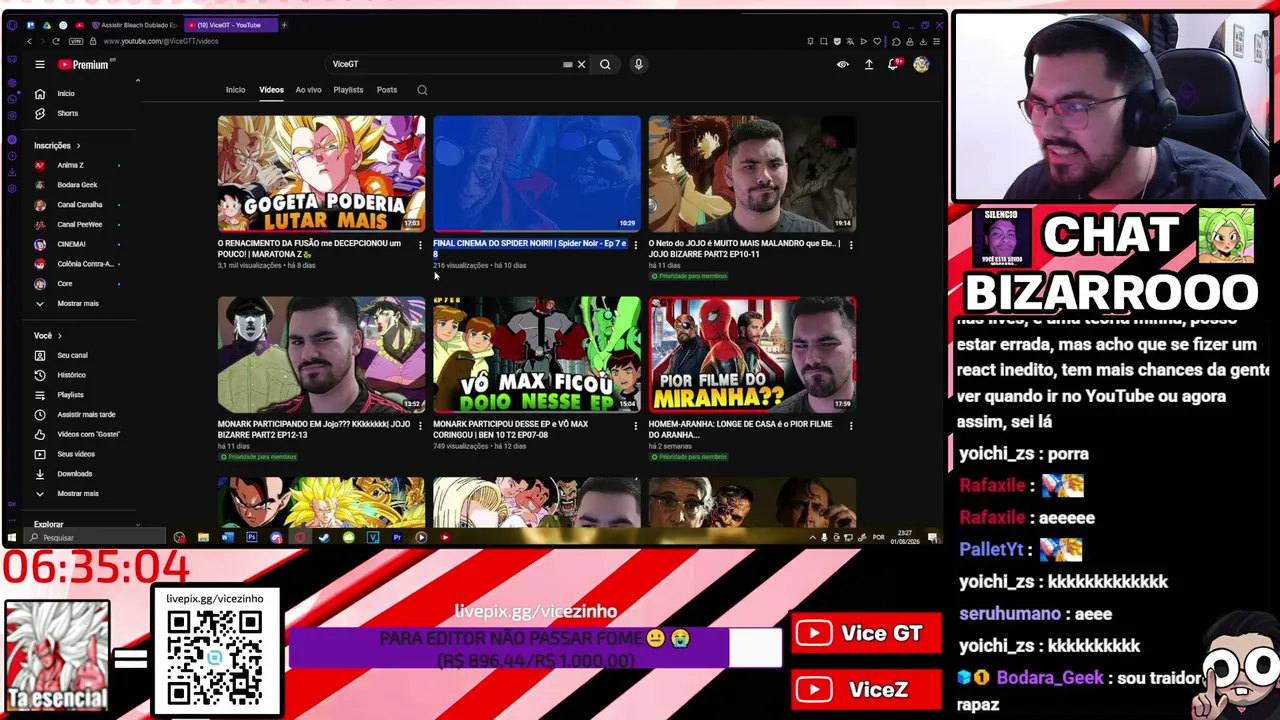Click the search magnifier button
The height and width of the screenshot is (720, 1280).
tap(605, 64)
